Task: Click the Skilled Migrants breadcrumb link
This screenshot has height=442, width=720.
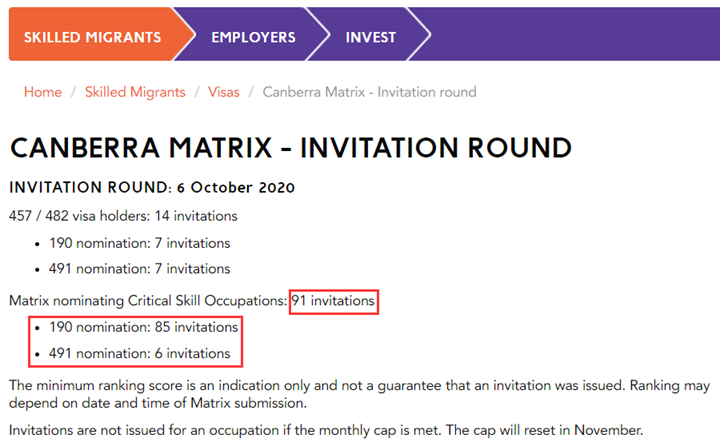Action: tap(135, 92)
